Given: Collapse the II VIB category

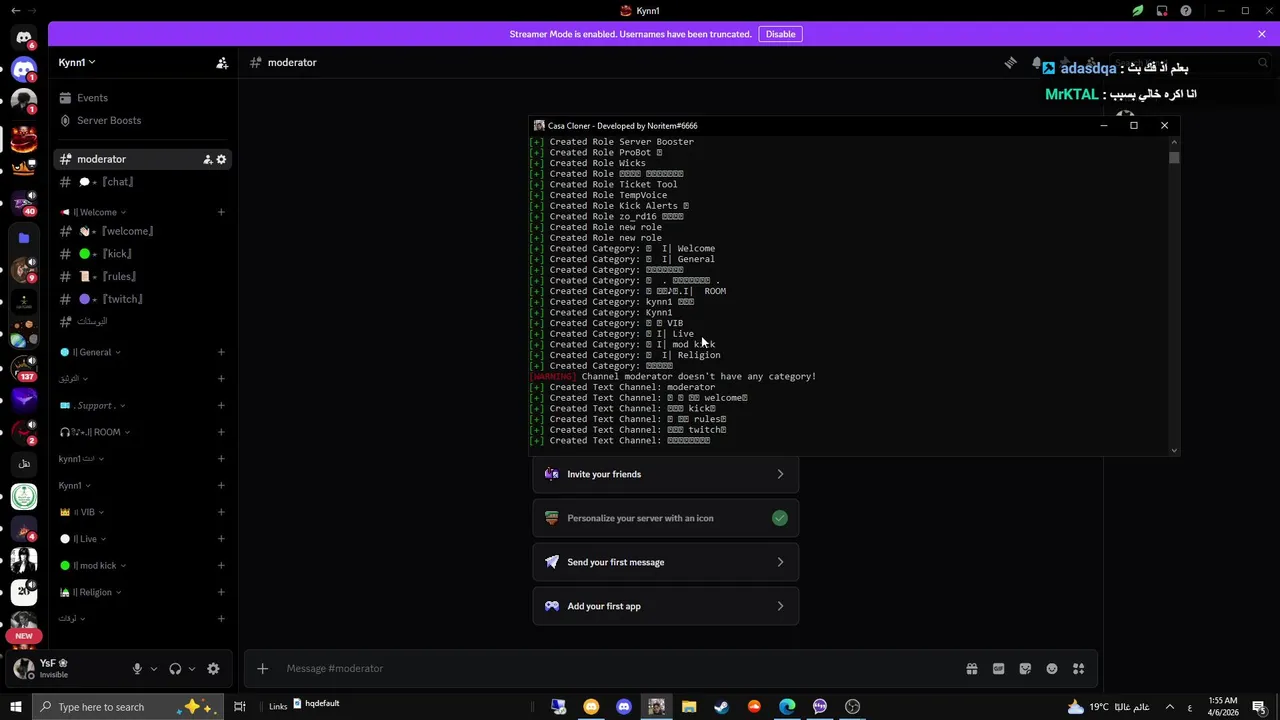Looking at the screenshot, I should (82, 512).
